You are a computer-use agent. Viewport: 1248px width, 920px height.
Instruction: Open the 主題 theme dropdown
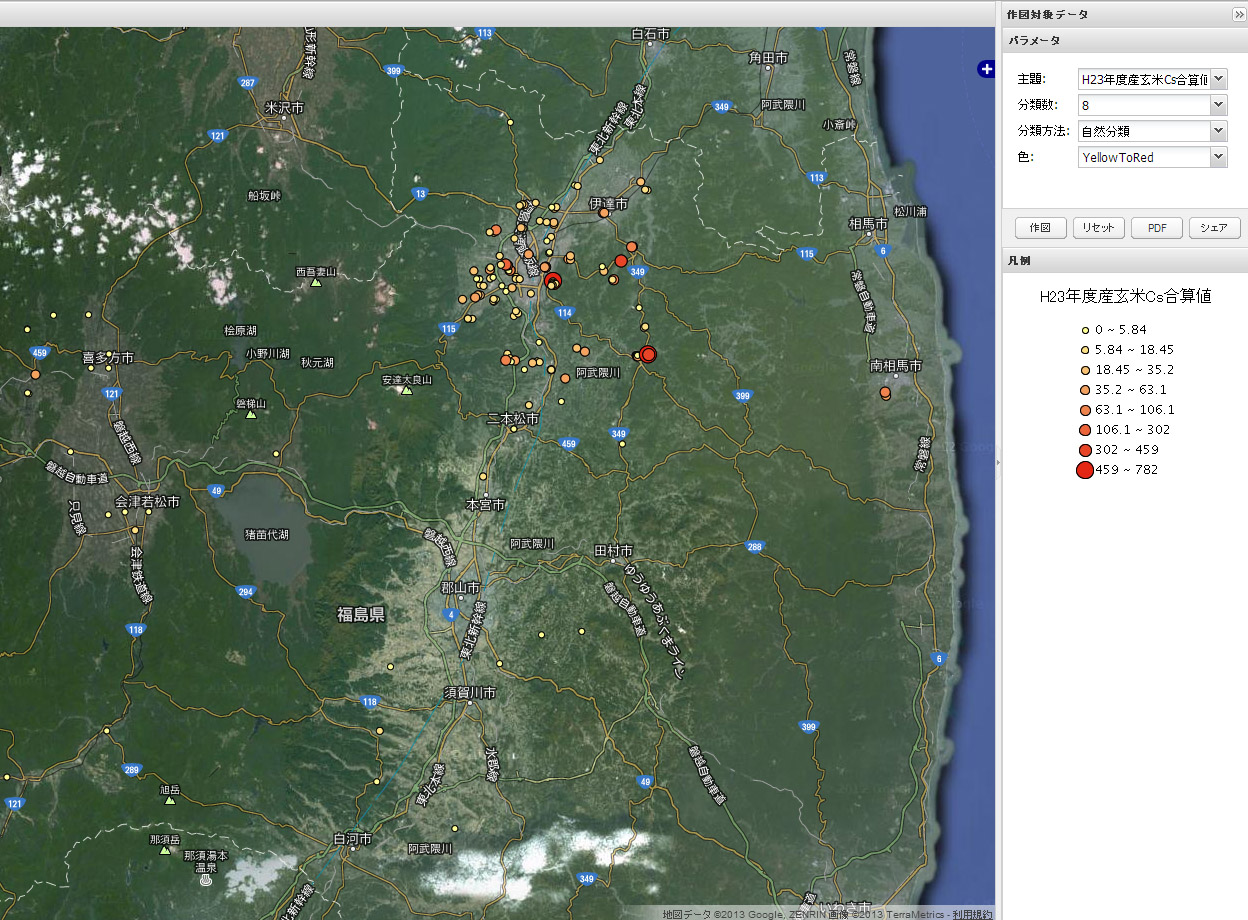click(x=1218, y=79)
